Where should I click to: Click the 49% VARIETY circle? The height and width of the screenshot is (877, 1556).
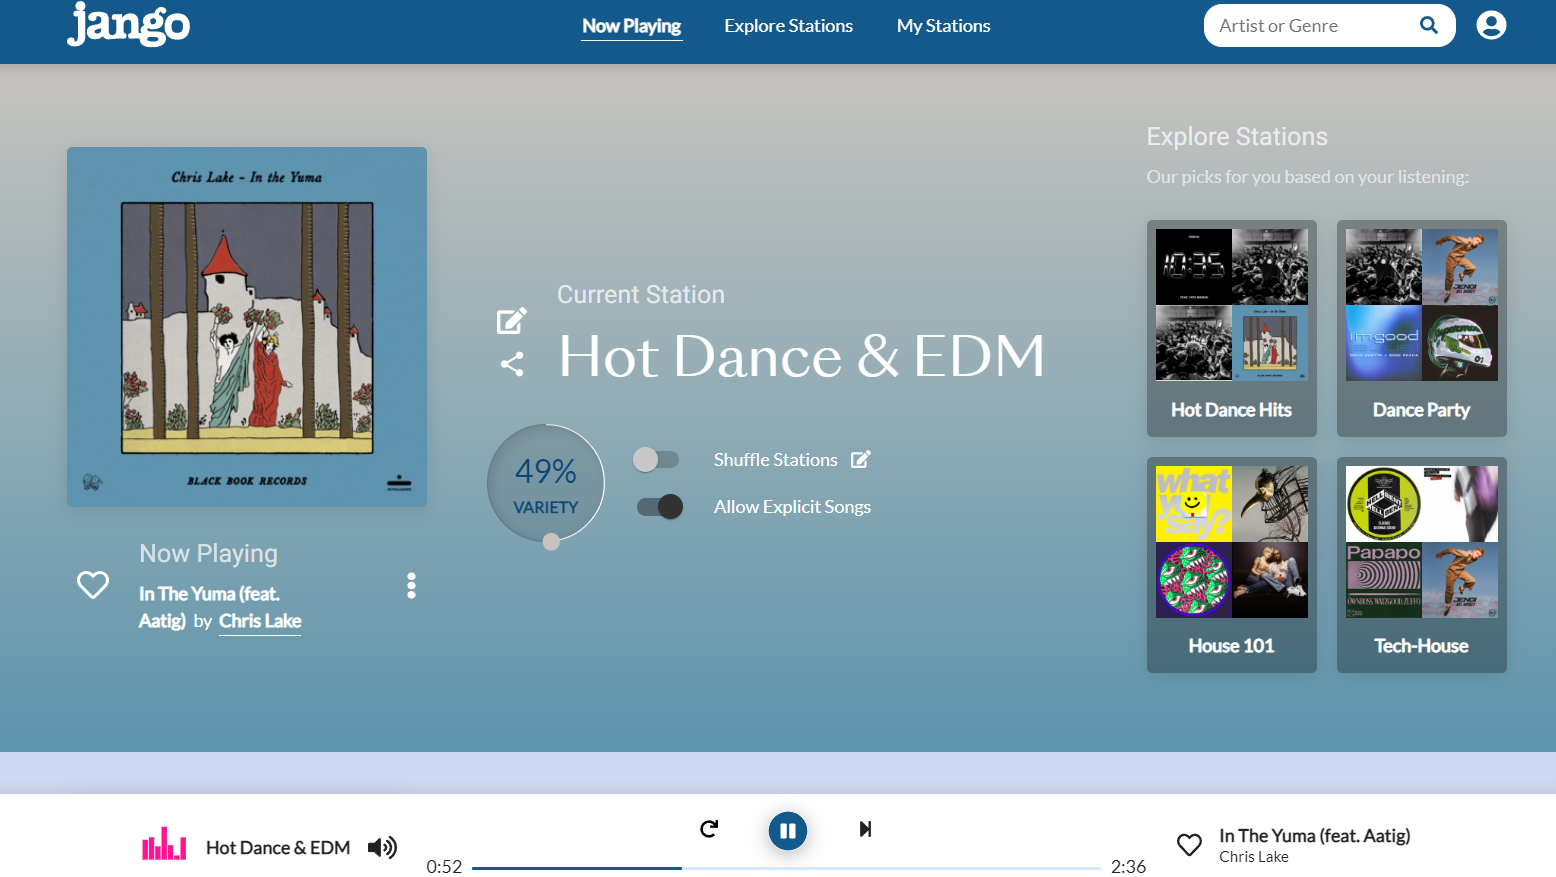pyautogui.click(x=546, y=484)
